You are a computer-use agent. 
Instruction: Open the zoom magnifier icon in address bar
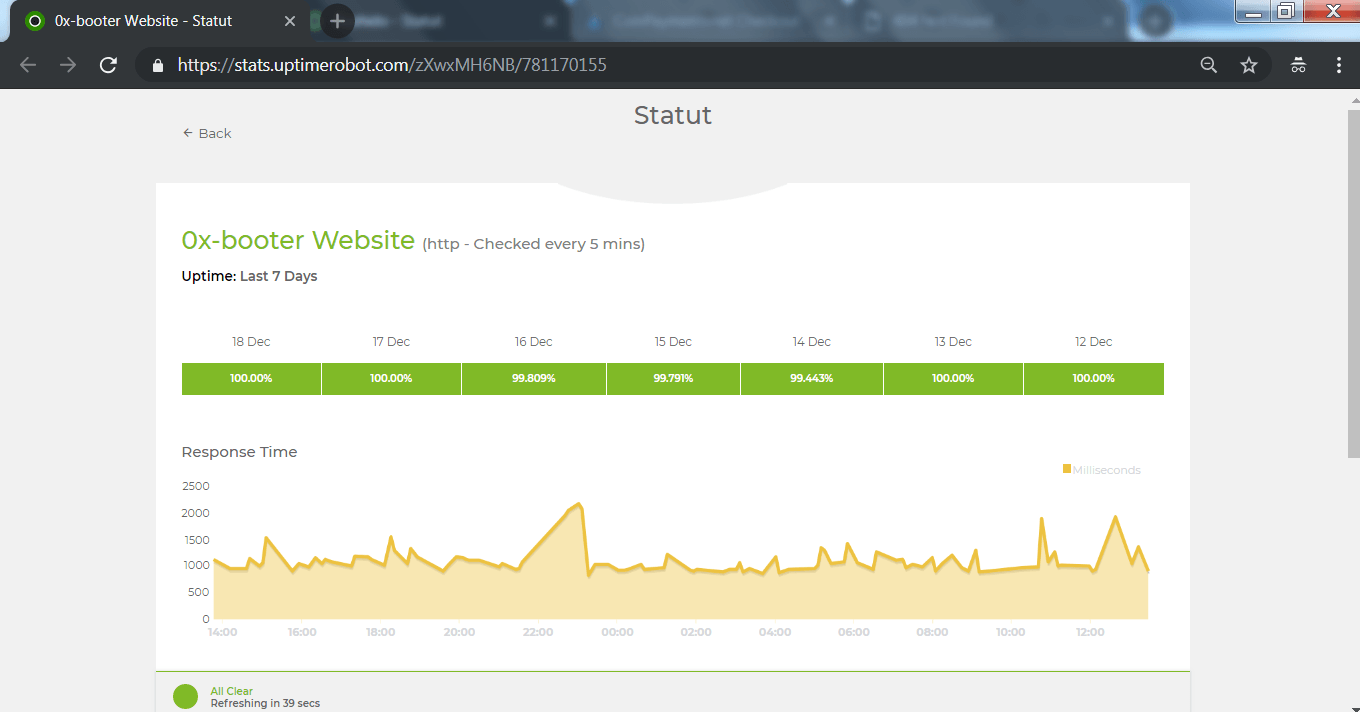coord(1209,65)
